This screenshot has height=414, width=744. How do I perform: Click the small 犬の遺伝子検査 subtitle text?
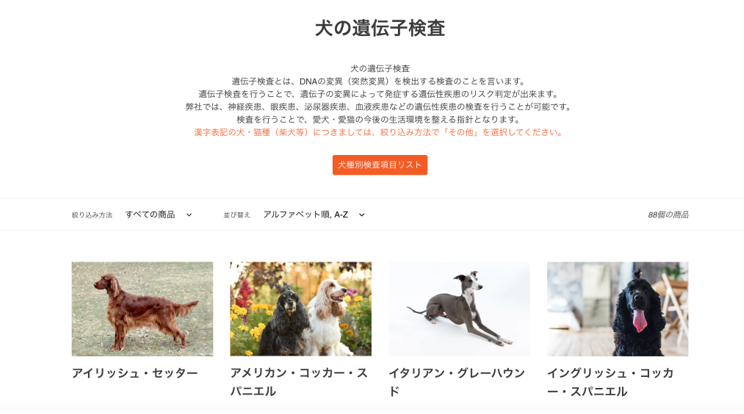[380, 69]
